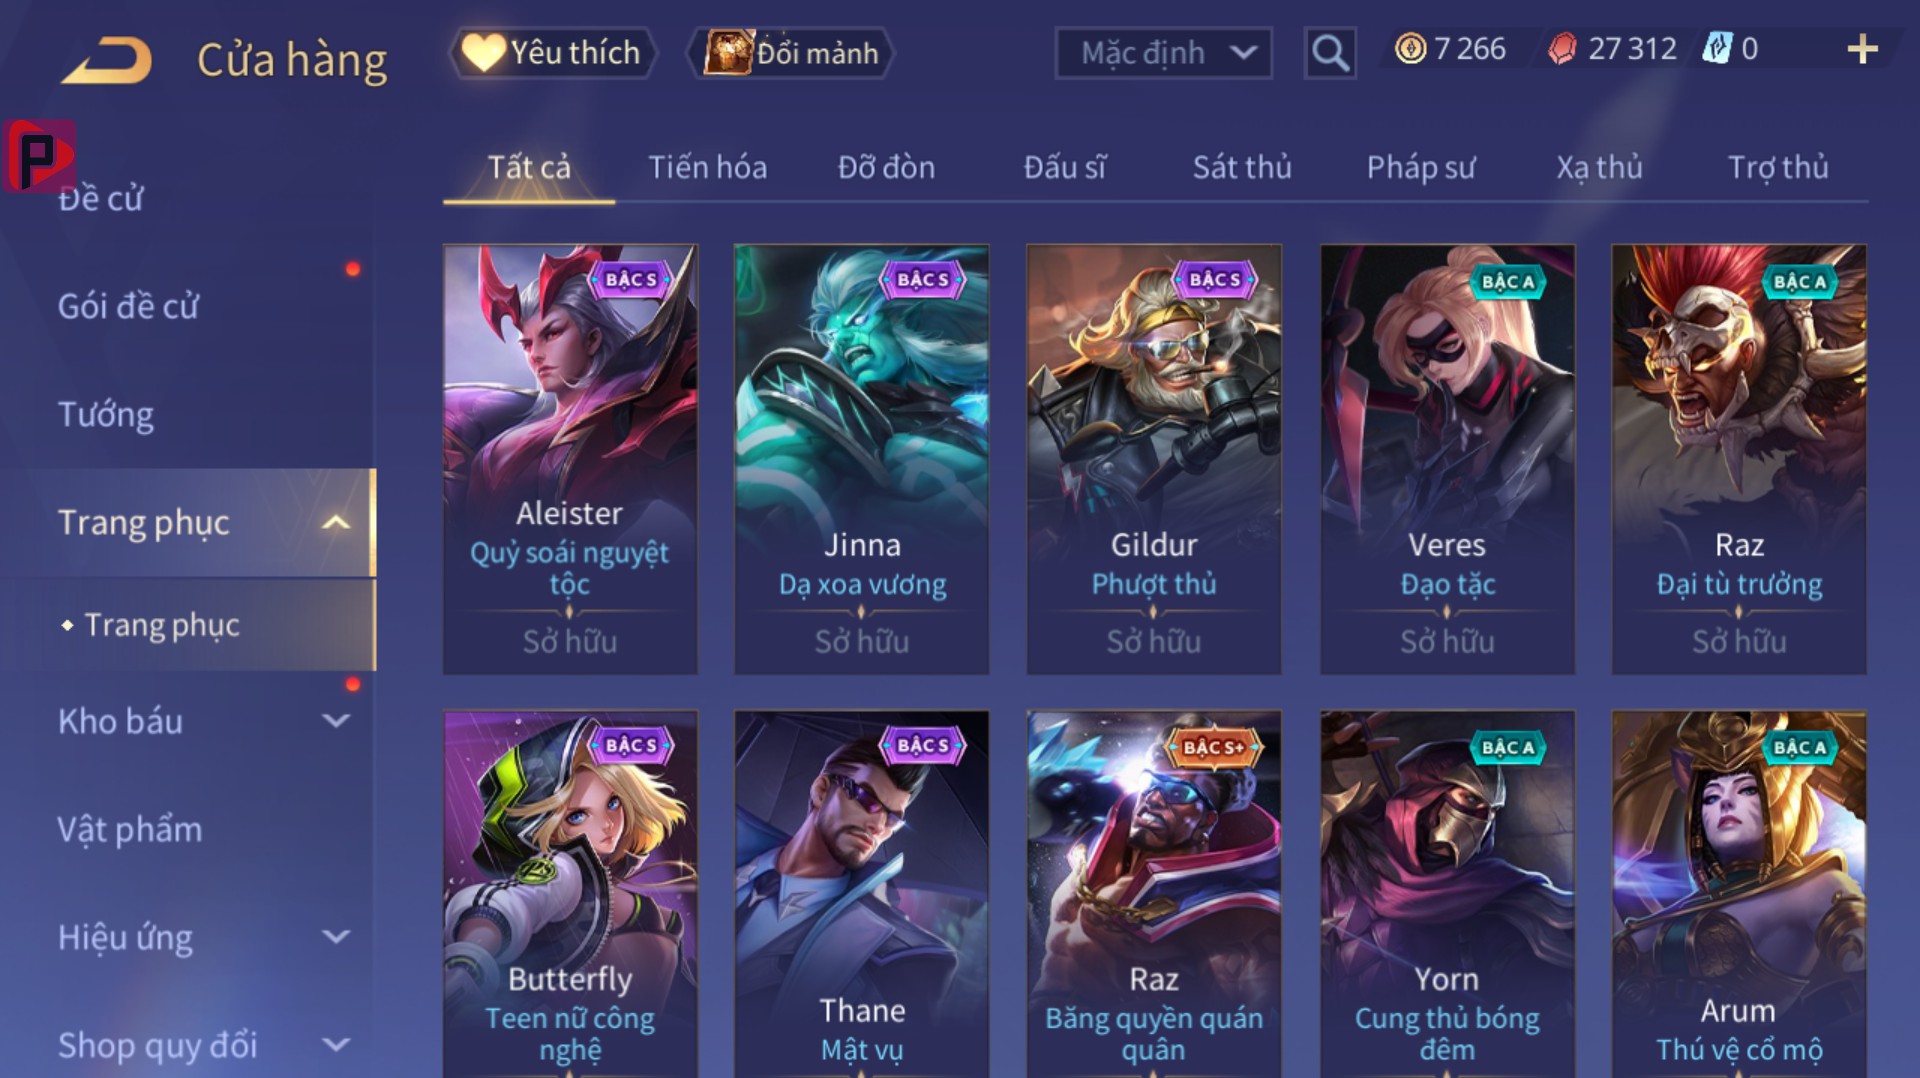Select the Aleister Quỷ soái nguyệt tộc skin
1920x1078 pixels.
click(x=570, y=459)
